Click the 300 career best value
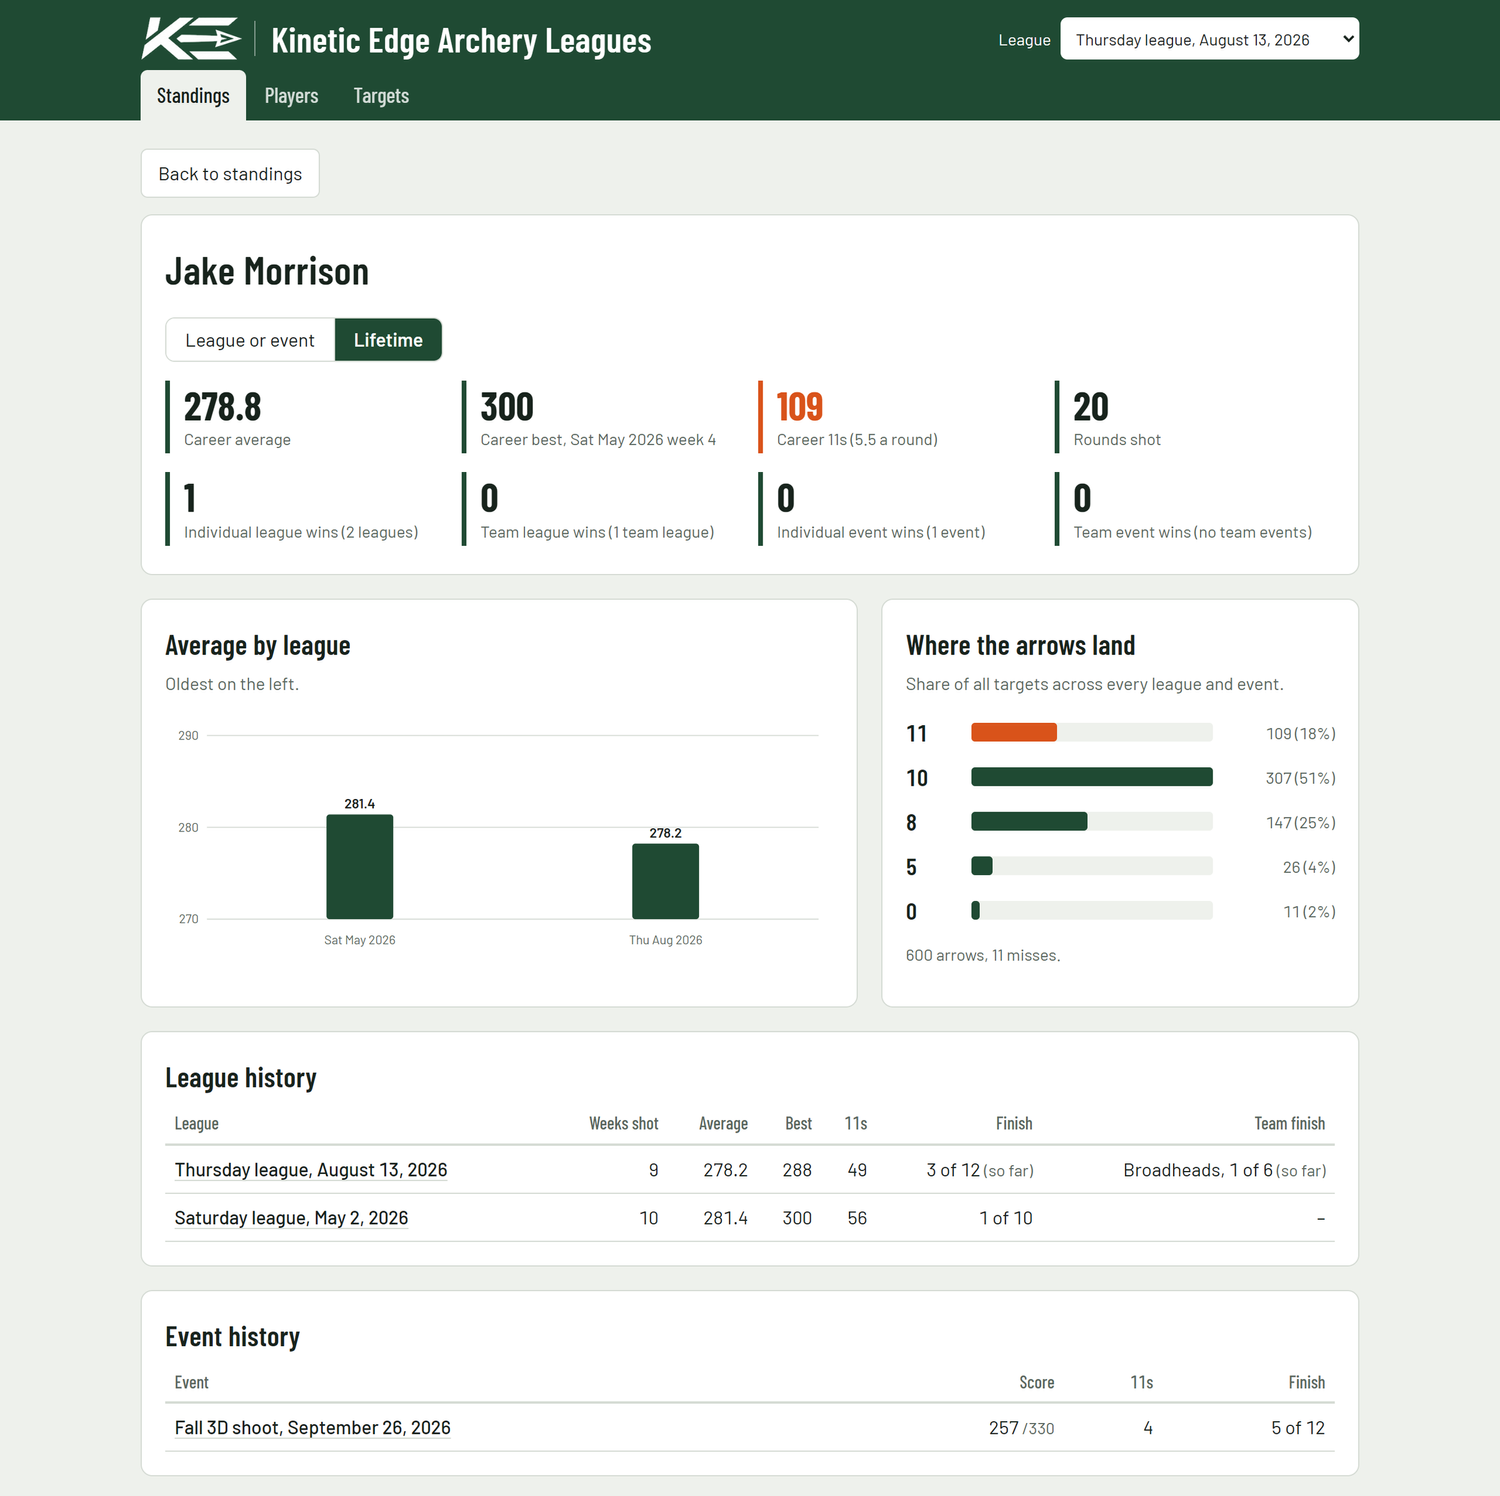 [x=507, y=407]
